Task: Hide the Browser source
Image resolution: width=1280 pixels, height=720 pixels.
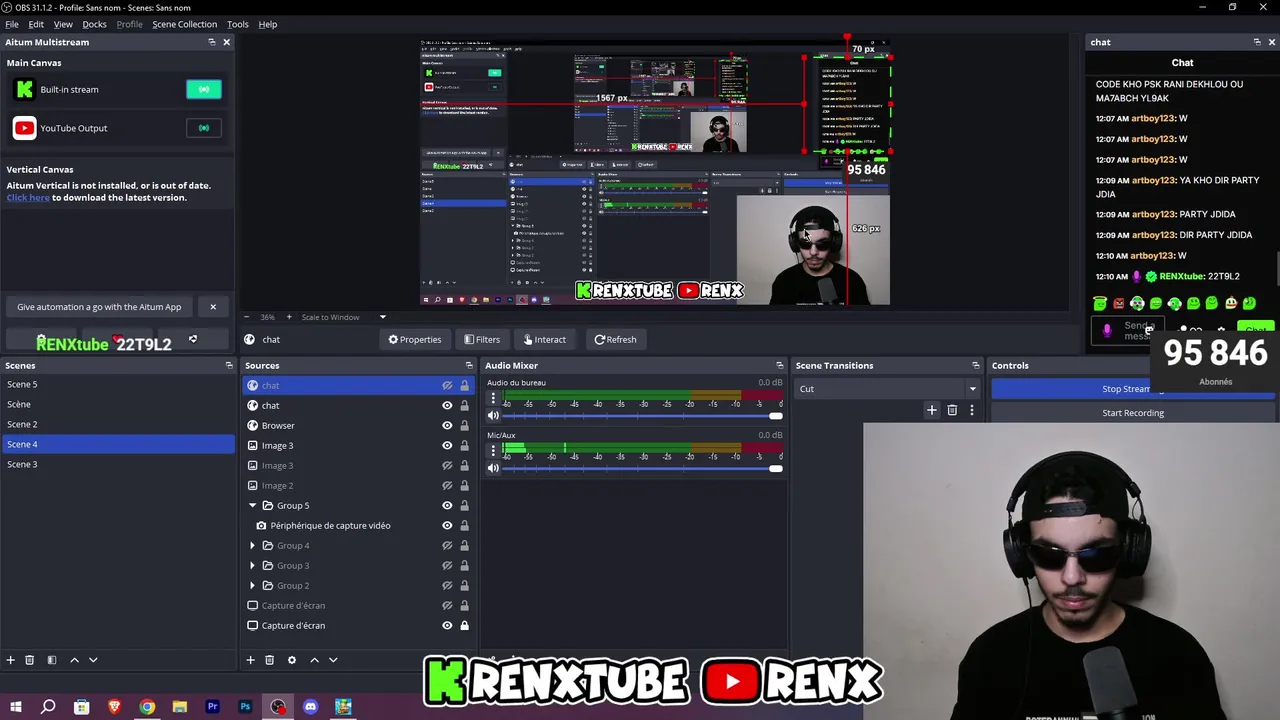Action: pos(447,425)
